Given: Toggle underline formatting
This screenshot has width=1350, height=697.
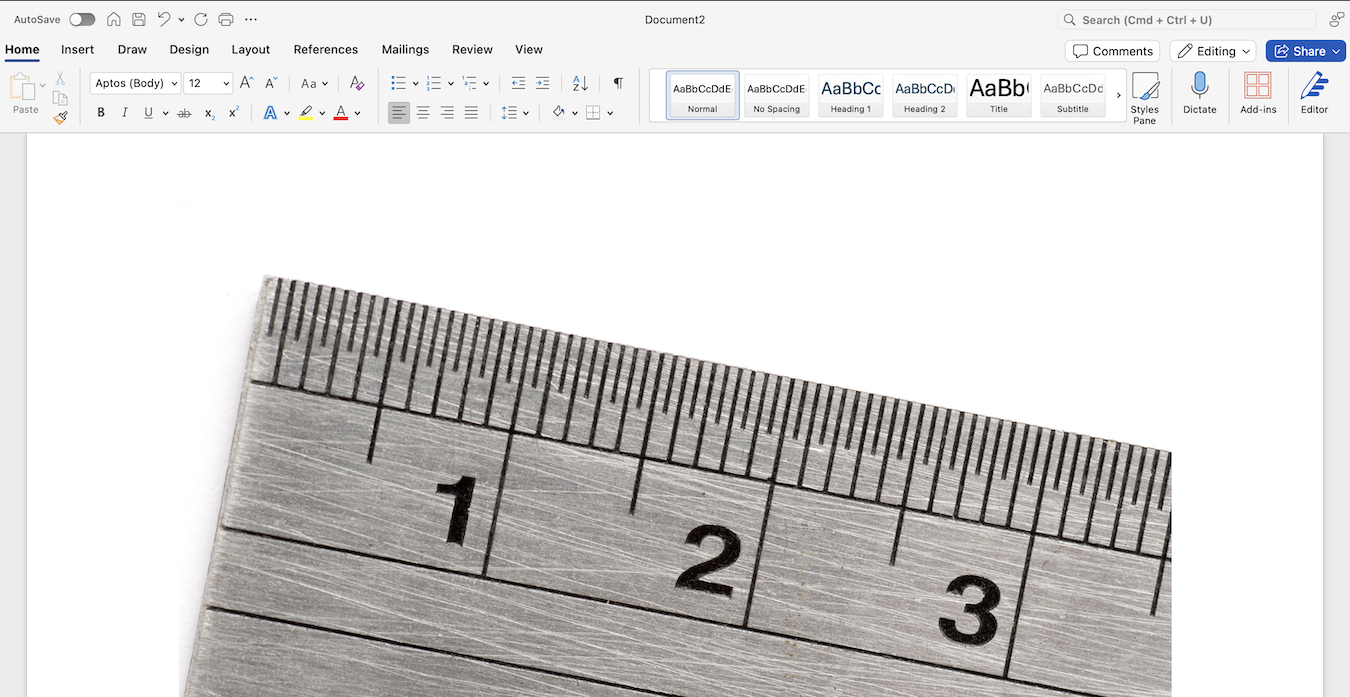Looking at the screenshot, I should tap(148, 113).
